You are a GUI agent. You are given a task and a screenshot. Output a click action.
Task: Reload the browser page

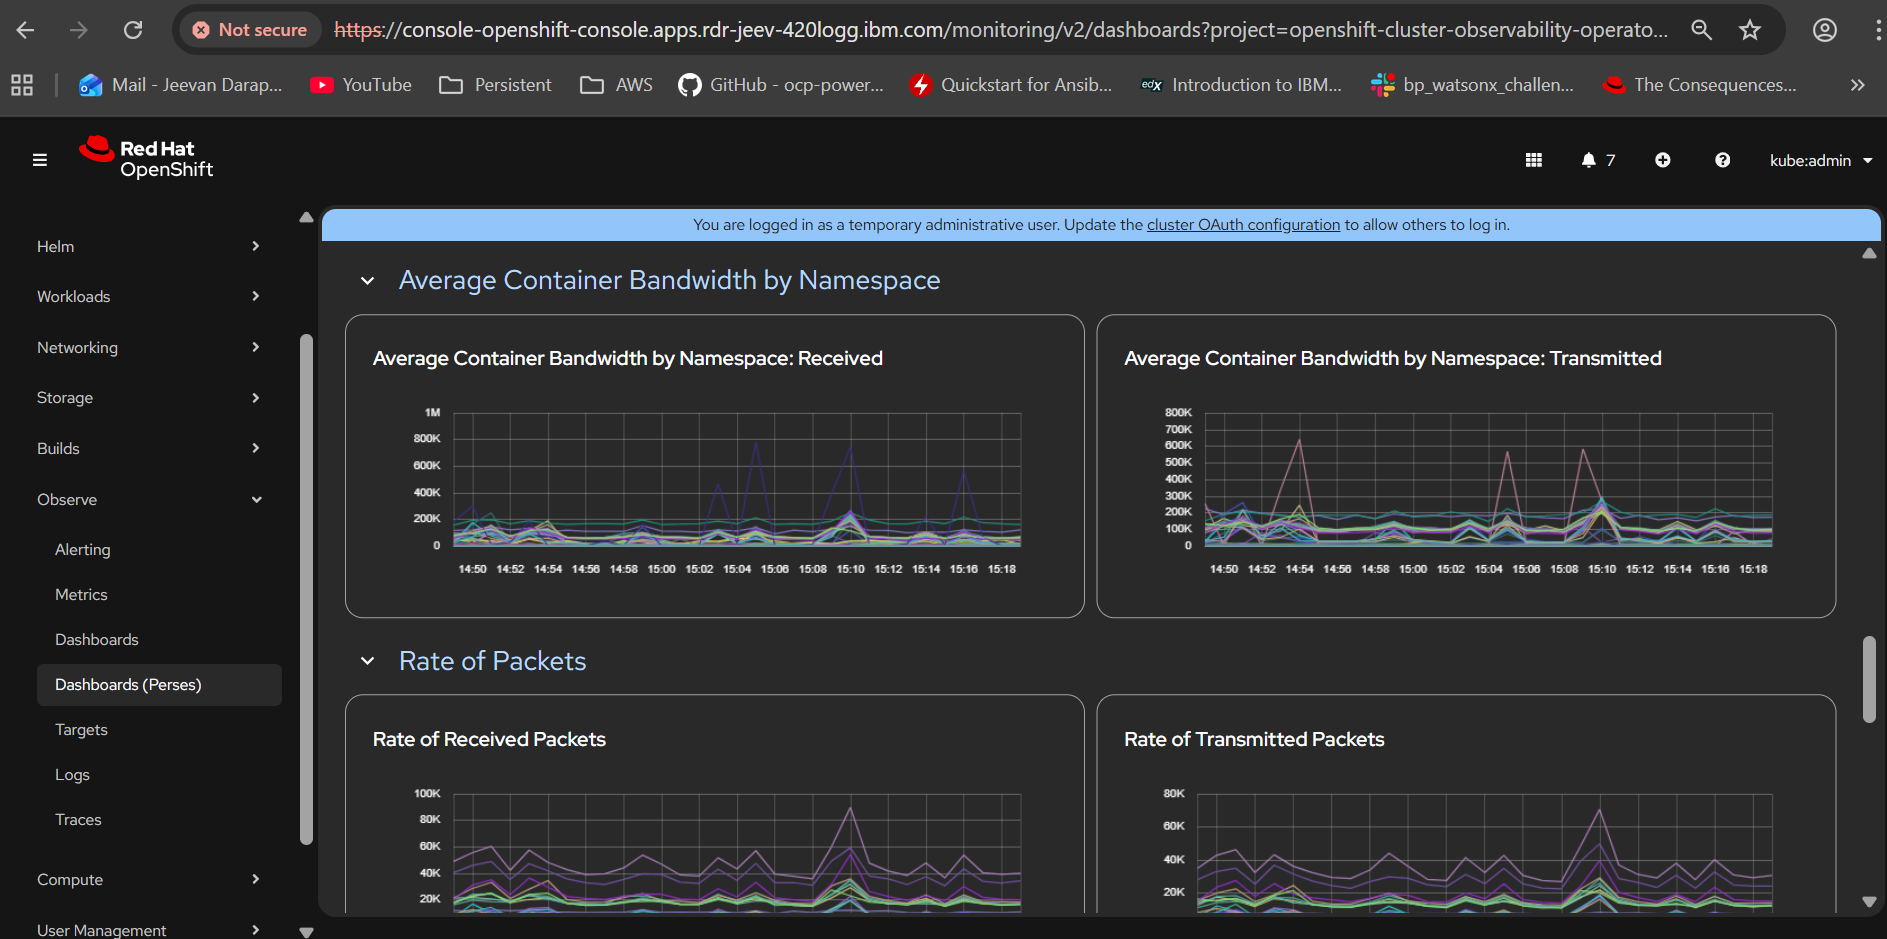pos(132,30)
